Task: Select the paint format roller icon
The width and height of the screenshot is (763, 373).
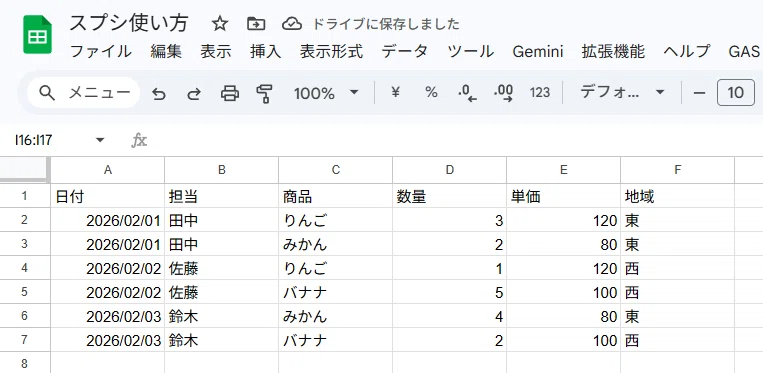Action: tap(264, 92)
